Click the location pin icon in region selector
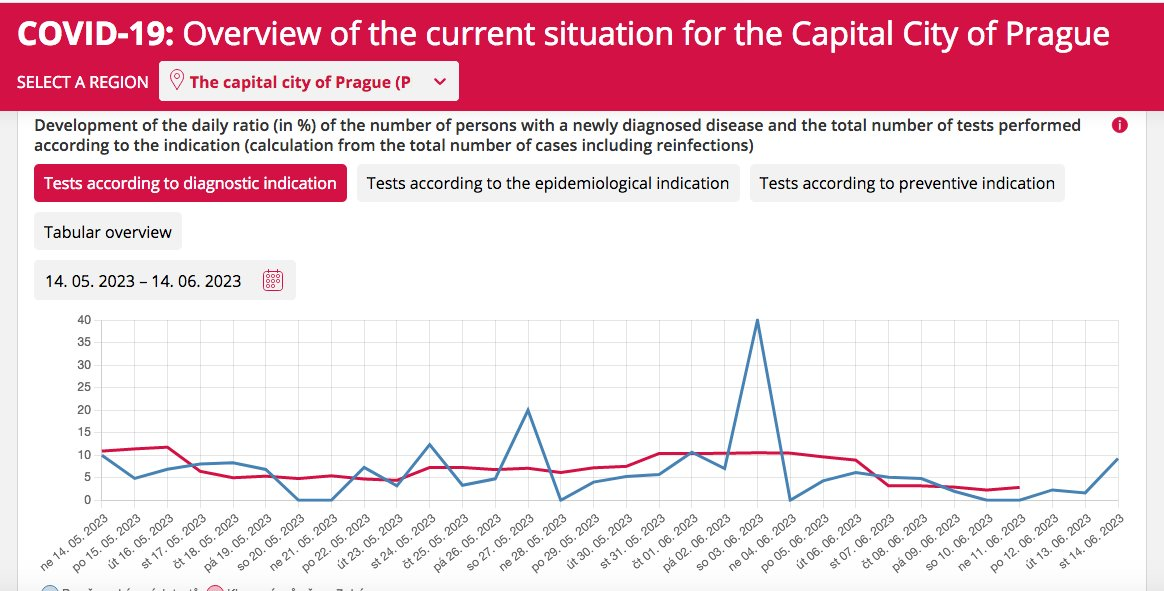The width and height of the screenshot is (1164, 591). (x=177, y=81)
